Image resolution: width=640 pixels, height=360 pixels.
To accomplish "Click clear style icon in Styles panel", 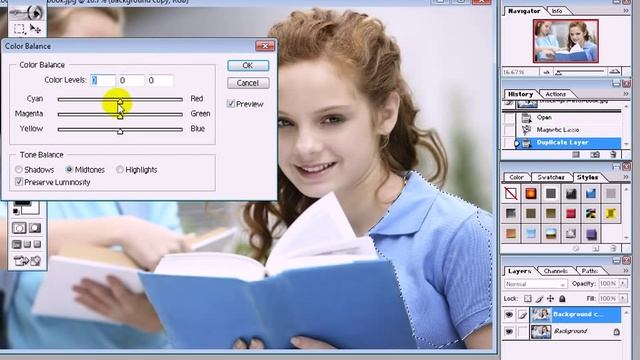I will tap(576, 248).
